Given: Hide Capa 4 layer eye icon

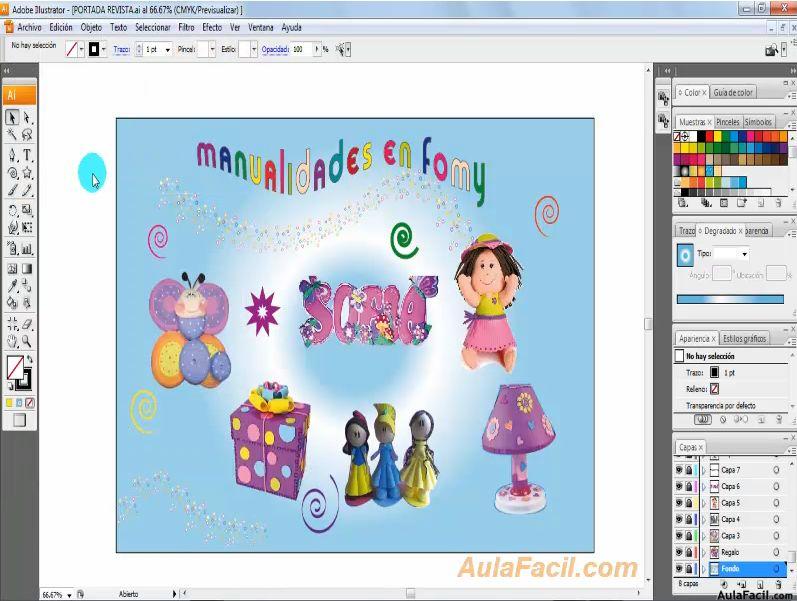Looking at the screenshot, I should pos(679,519).
